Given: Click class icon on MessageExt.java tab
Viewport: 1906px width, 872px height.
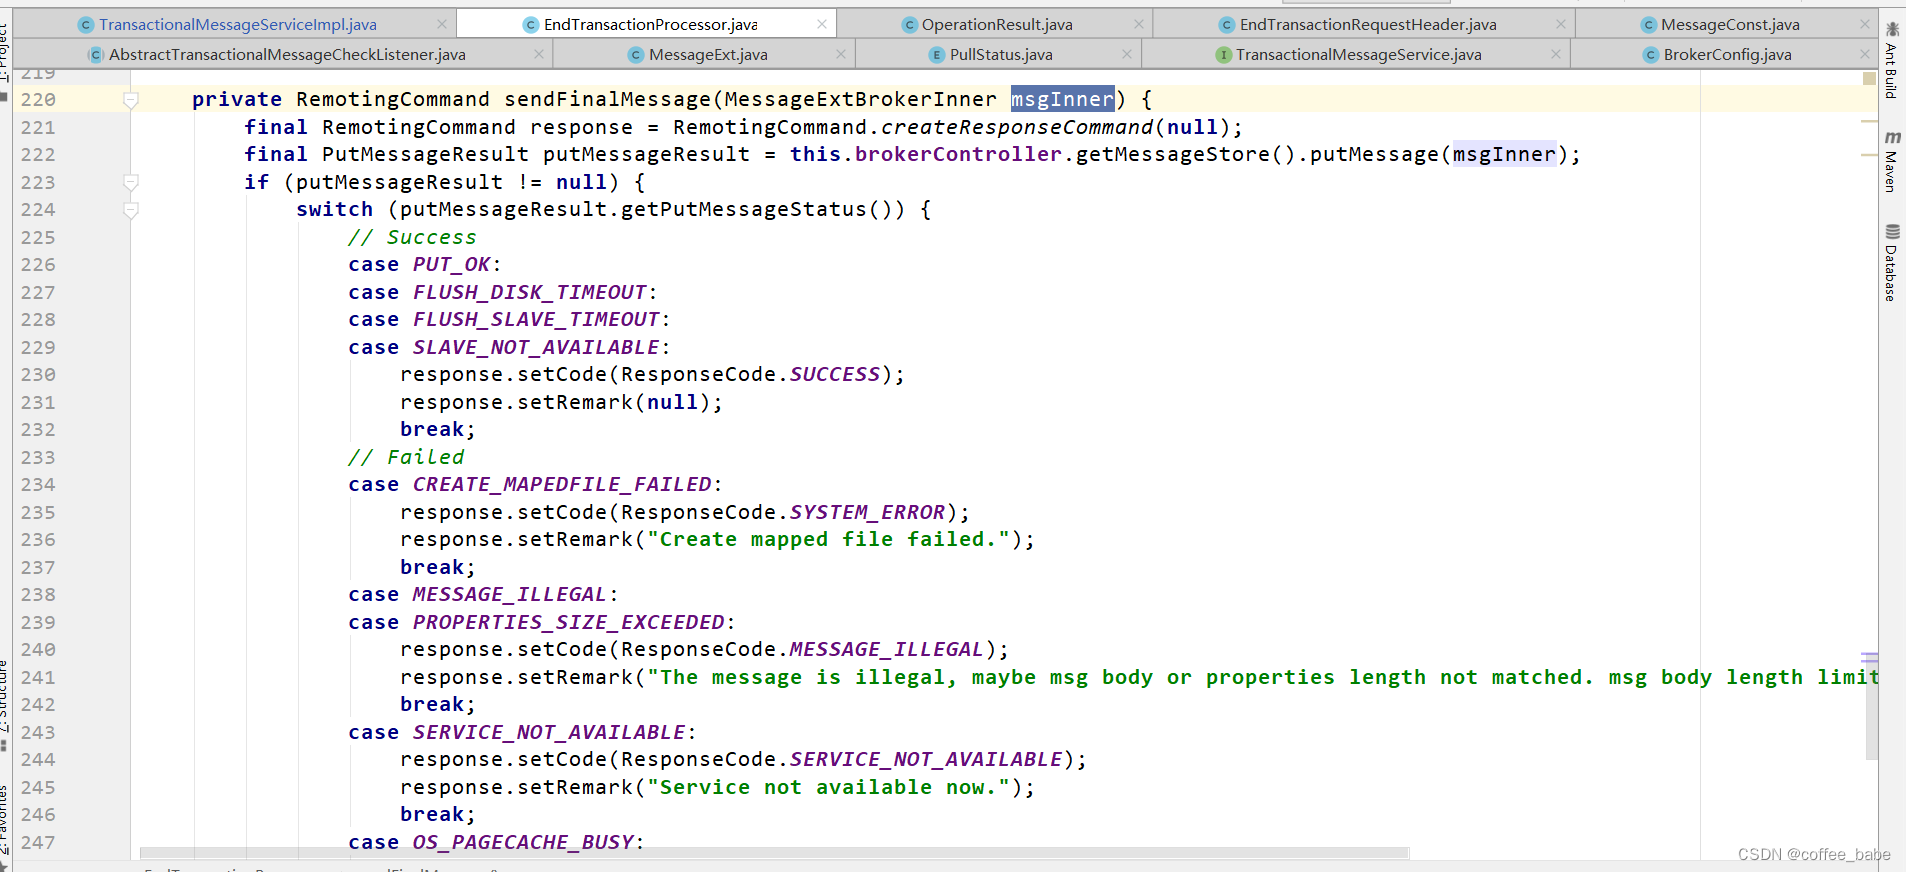Looking at the screenshot, I should [636, 54].
